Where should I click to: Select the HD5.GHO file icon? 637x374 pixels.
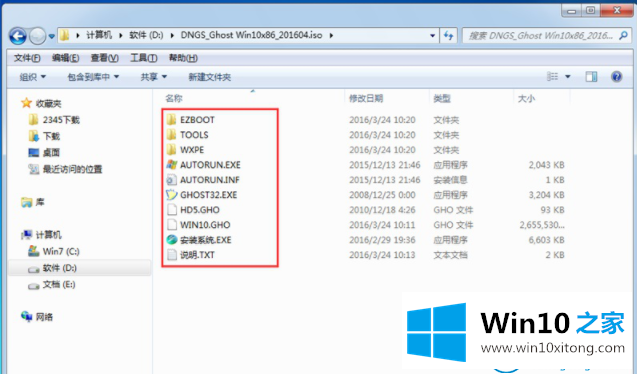[x=171, y=210]
